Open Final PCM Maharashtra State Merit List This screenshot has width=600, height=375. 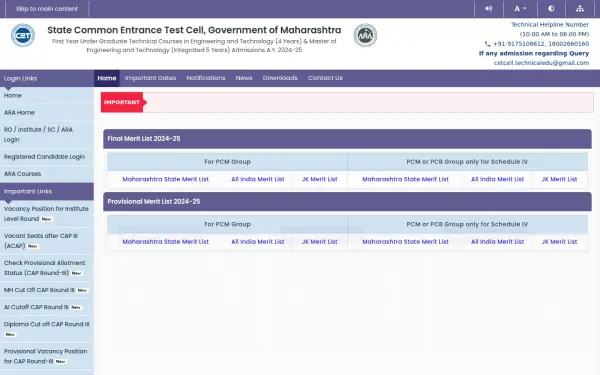tap(166, 179)
